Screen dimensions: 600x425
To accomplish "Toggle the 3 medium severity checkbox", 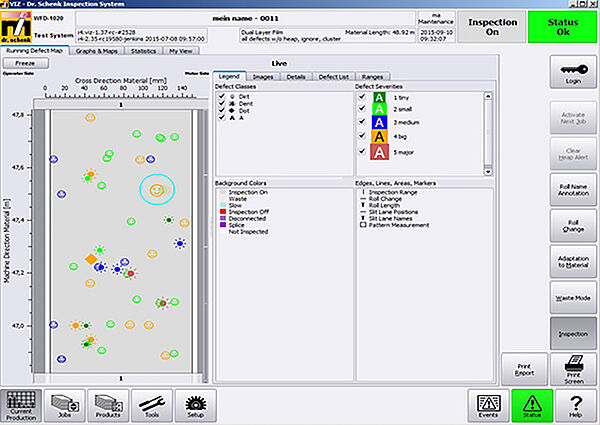I will [362, 122].
